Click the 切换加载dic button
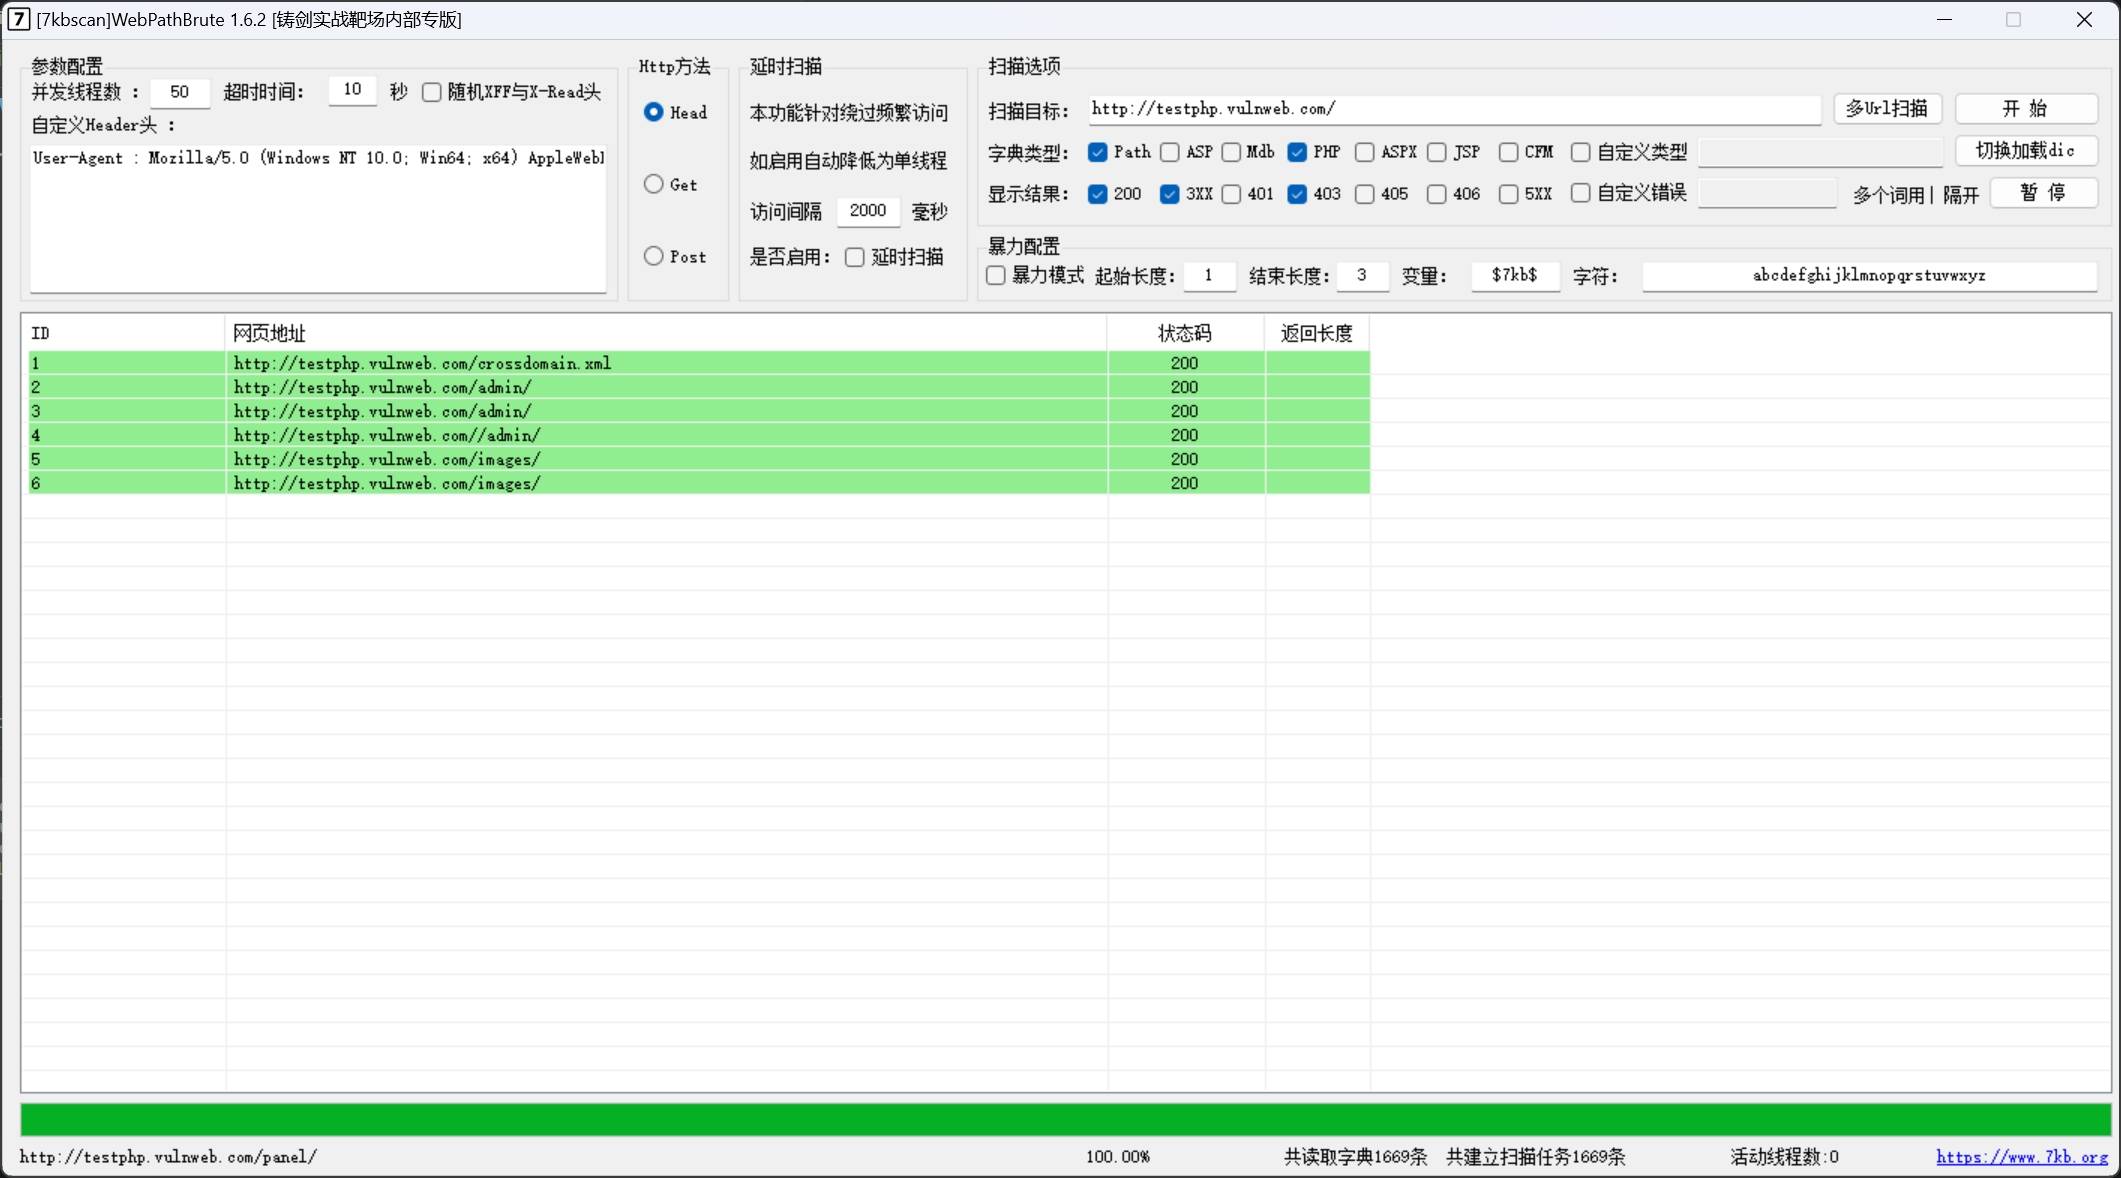 [2025, 151]
